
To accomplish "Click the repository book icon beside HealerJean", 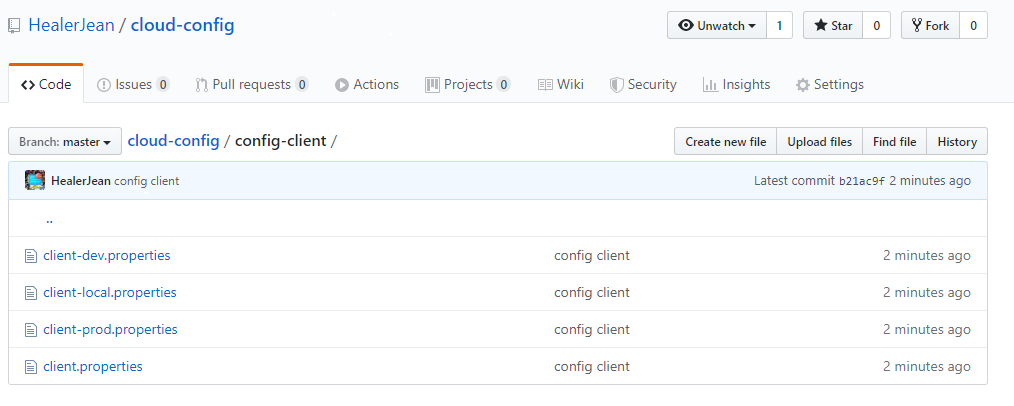I will (14, 26).
